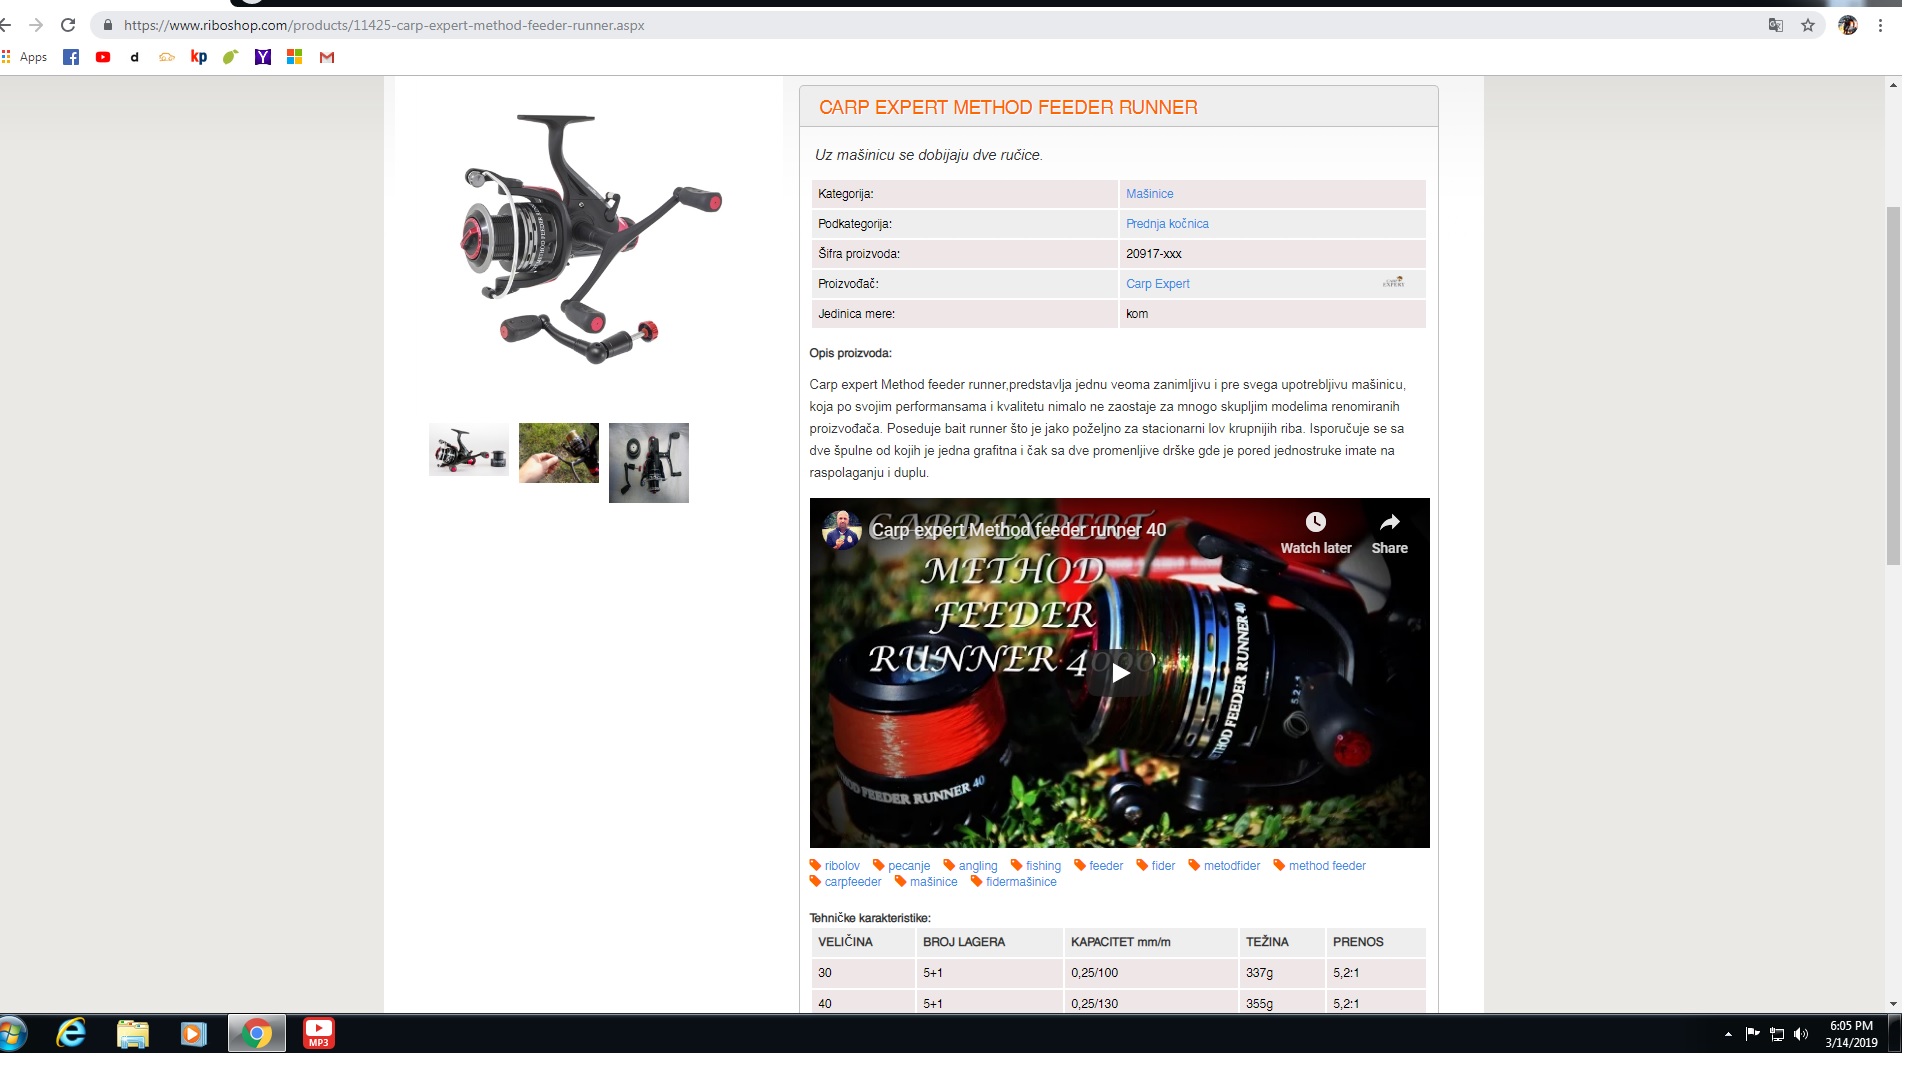Click the Chrome taskbar button
The height and width of the screenshot is (1080, 1920).
[x=257, y=1033]
